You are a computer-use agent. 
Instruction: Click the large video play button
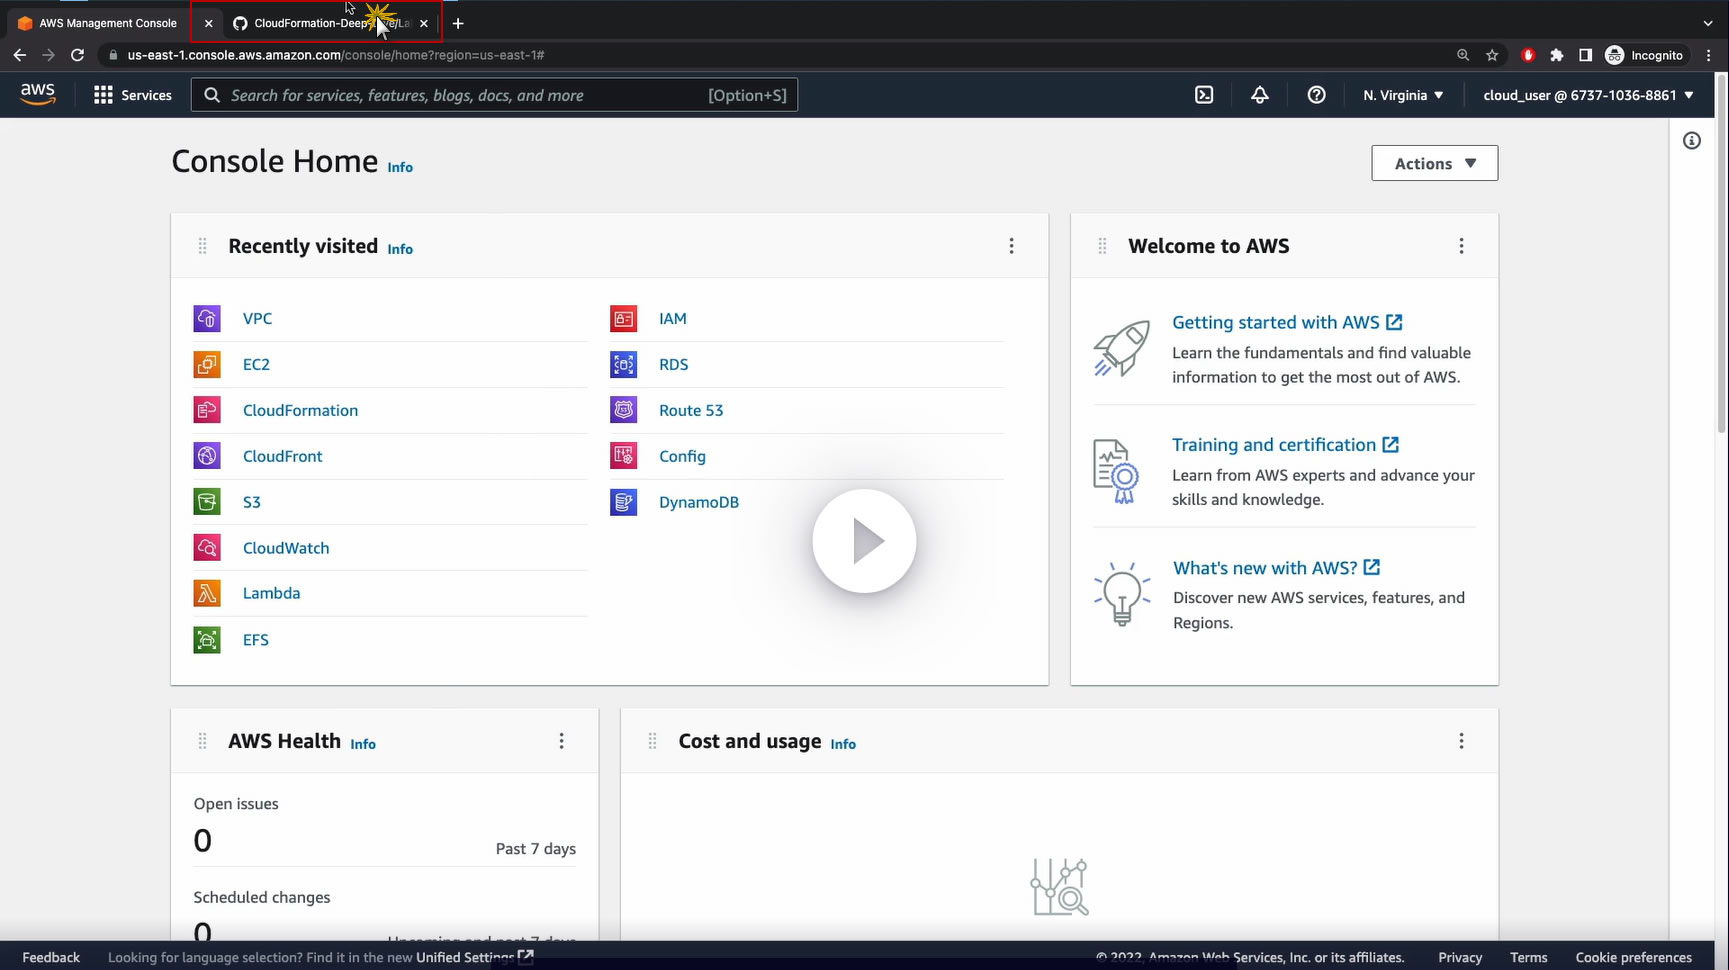(864, 541)
